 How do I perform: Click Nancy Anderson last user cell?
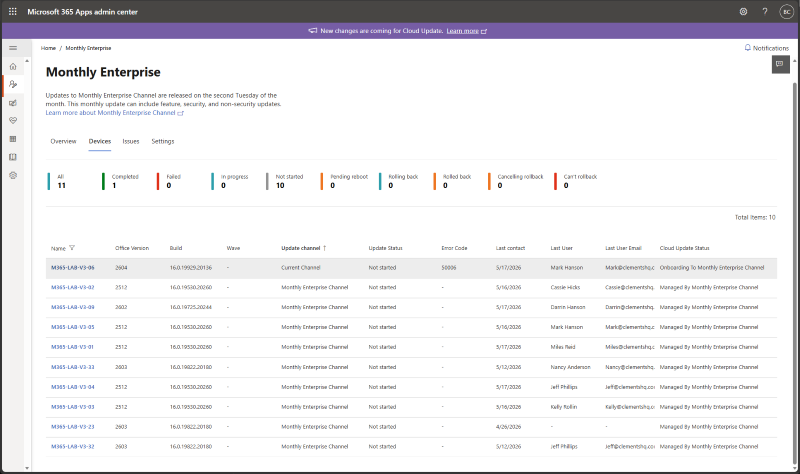click(x=570, y=367)
